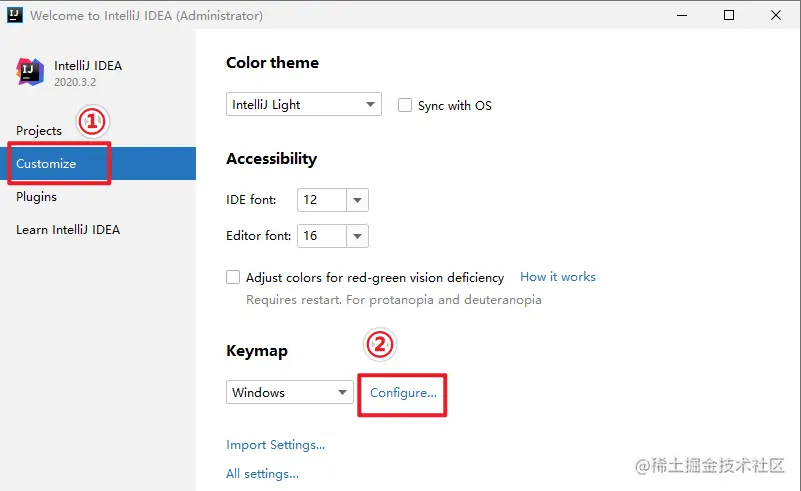Open the Plugins tab
This screenshot has height=491, width=801.
pyautogui.click(x=36, y=197)
